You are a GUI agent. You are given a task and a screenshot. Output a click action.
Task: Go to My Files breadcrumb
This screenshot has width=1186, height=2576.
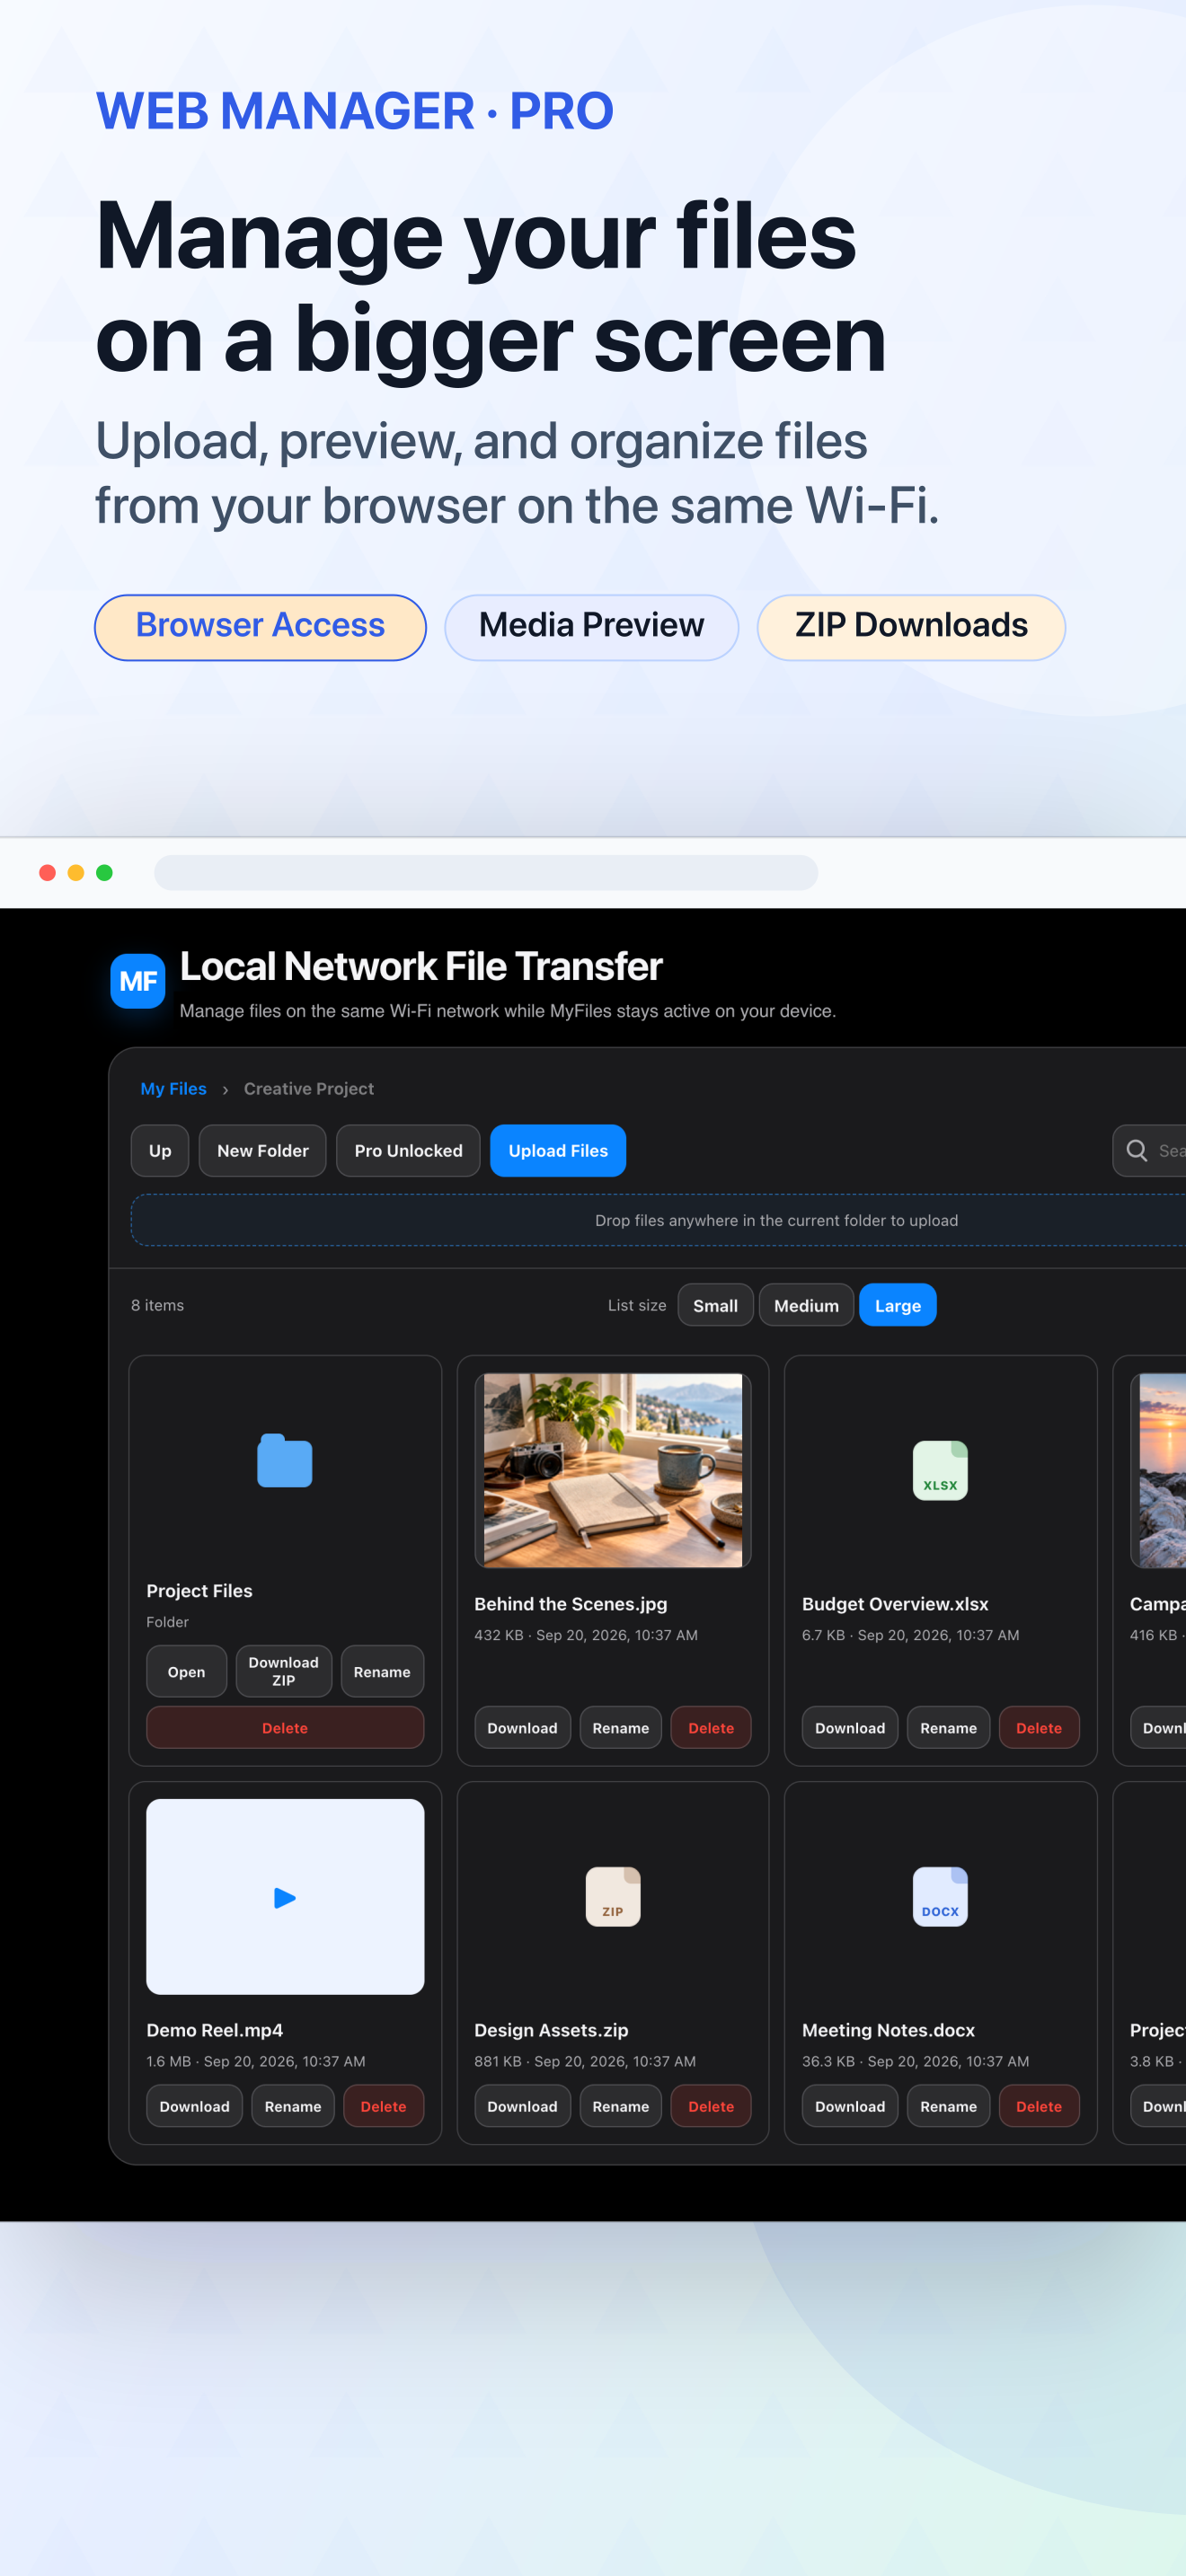pos(173,1088)
